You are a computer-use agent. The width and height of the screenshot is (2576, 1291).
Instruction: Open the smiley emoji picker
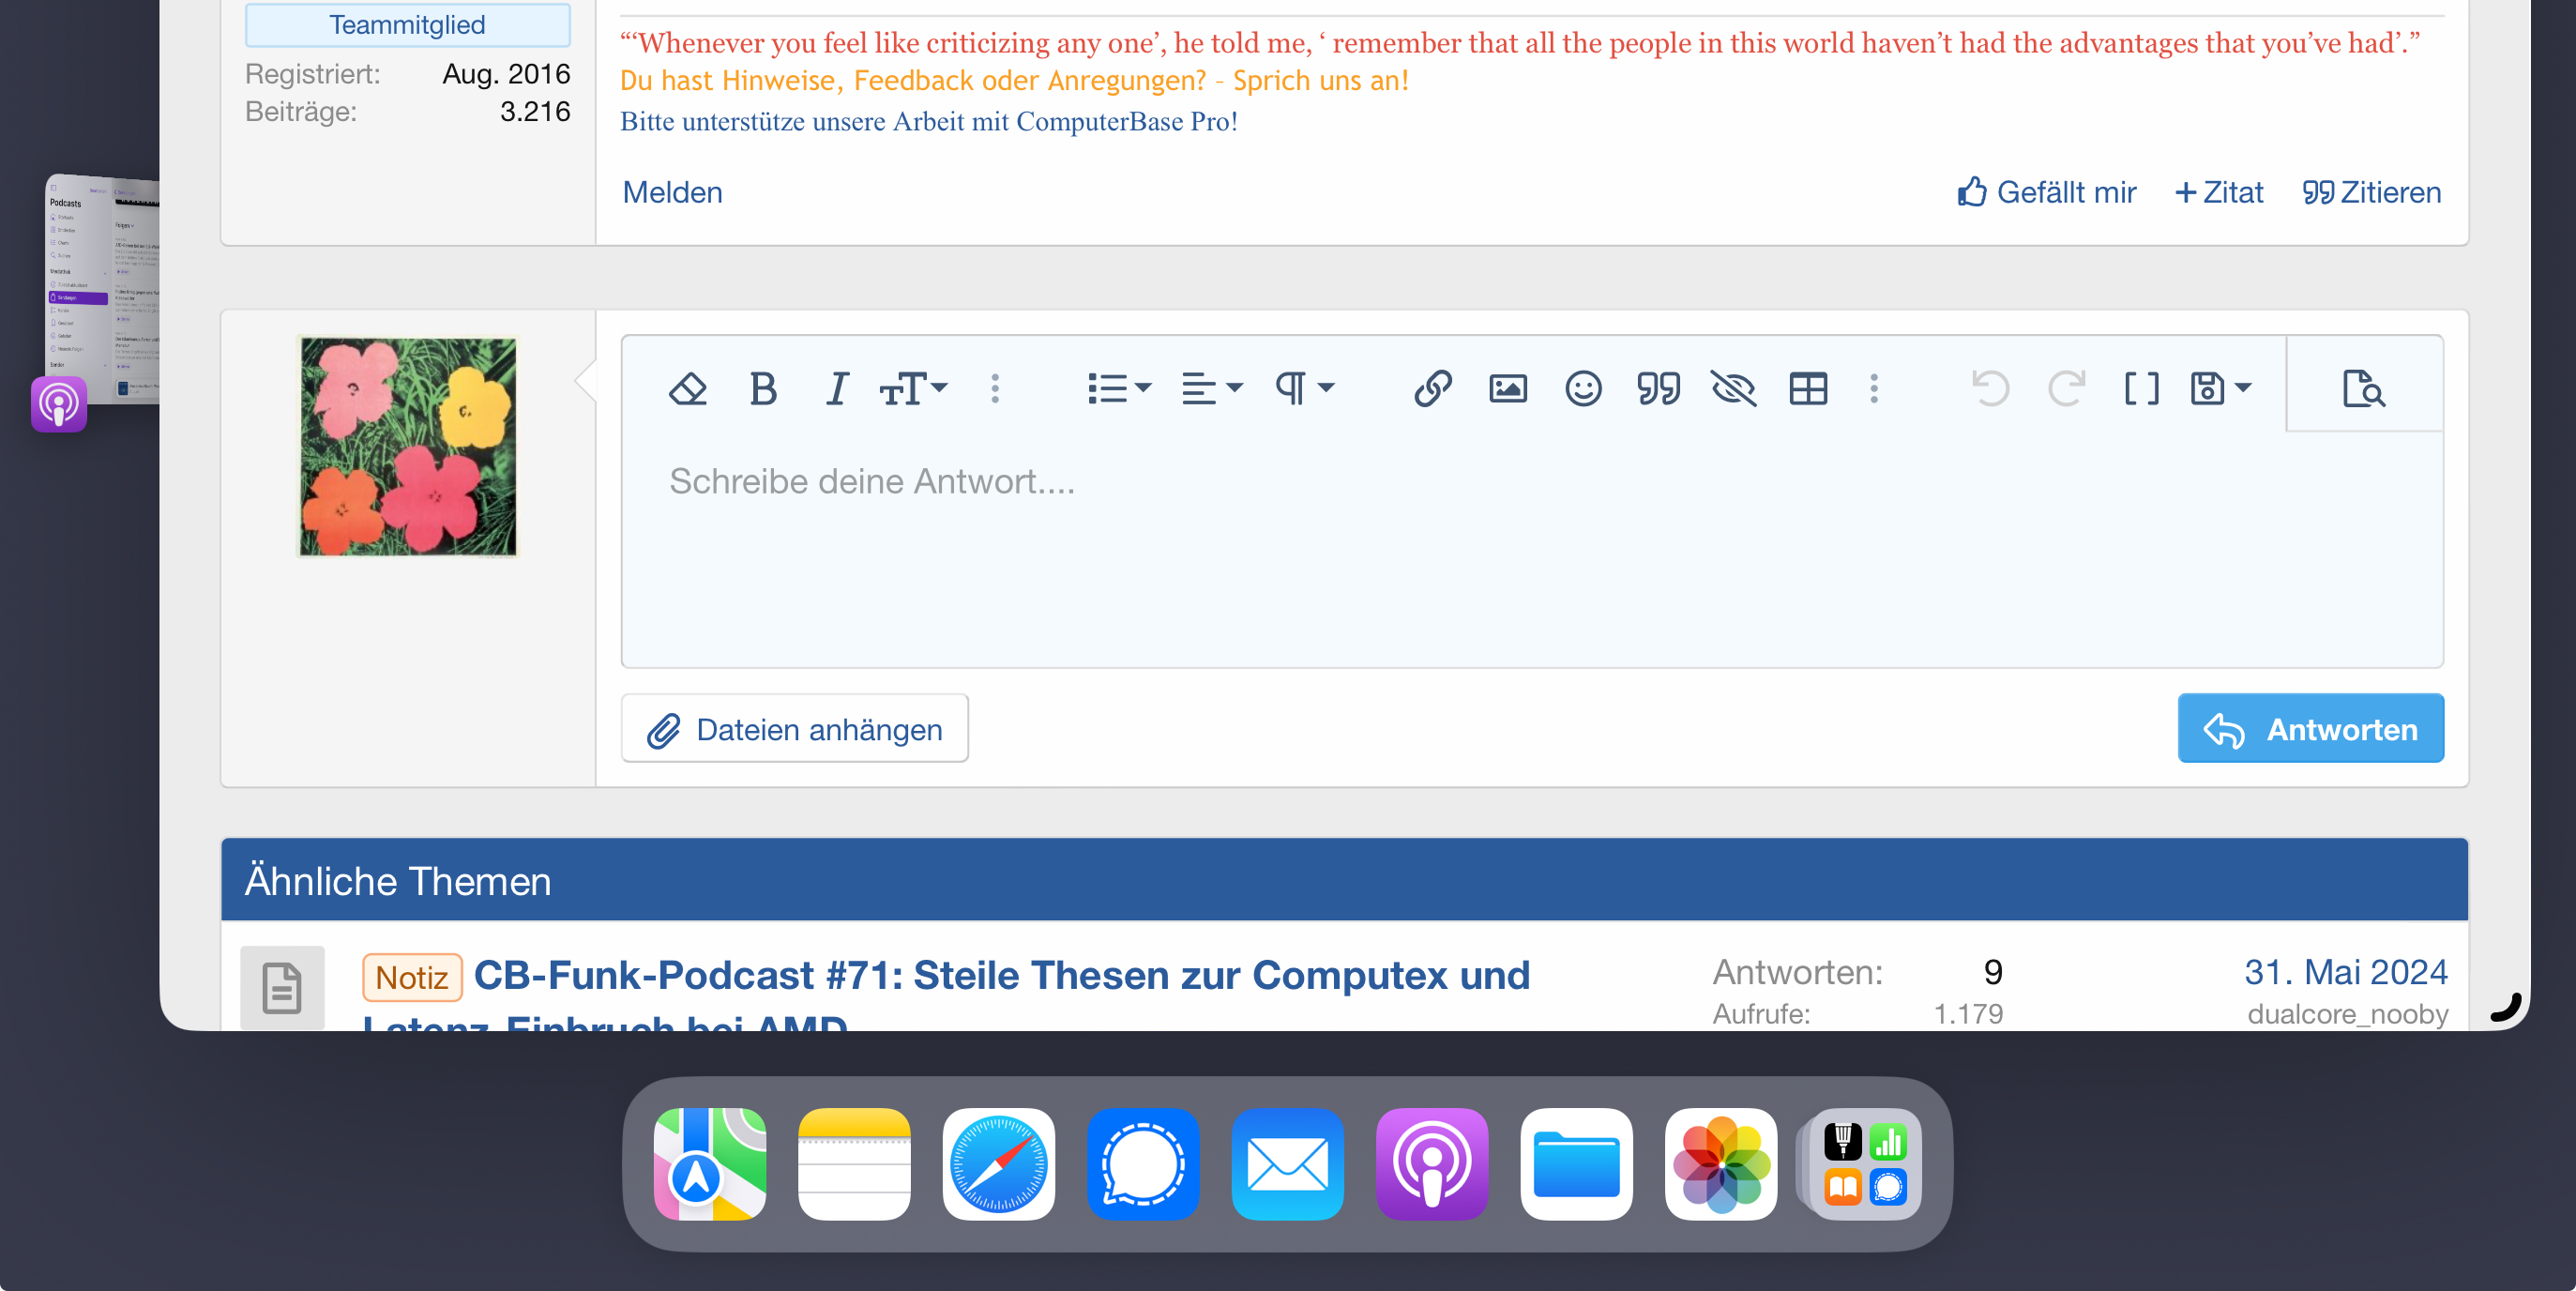(1582, 388)
